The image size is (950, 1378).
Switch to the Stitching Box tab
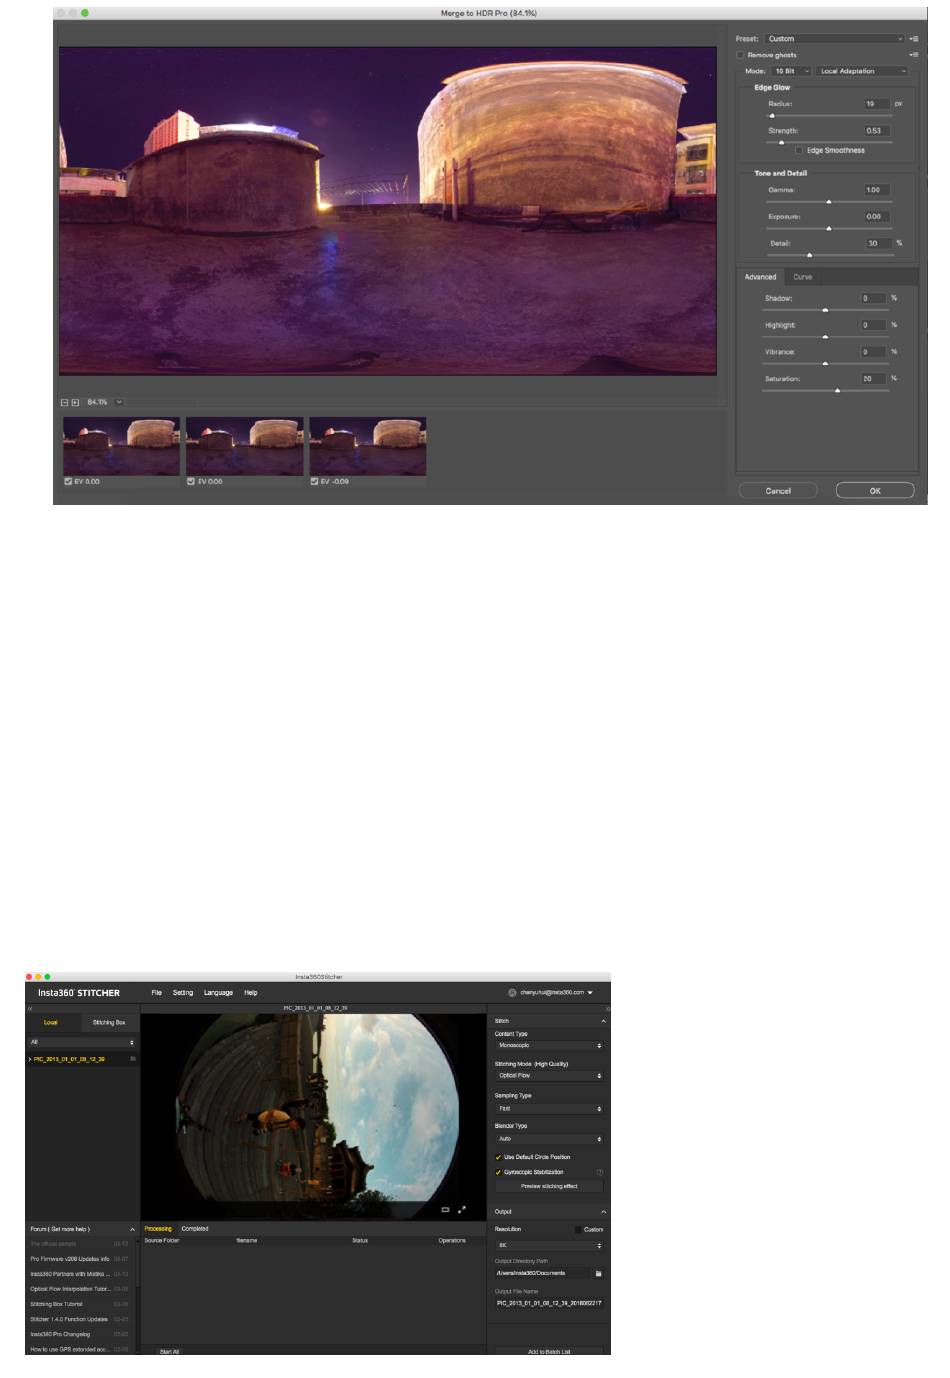(109, 1023)
